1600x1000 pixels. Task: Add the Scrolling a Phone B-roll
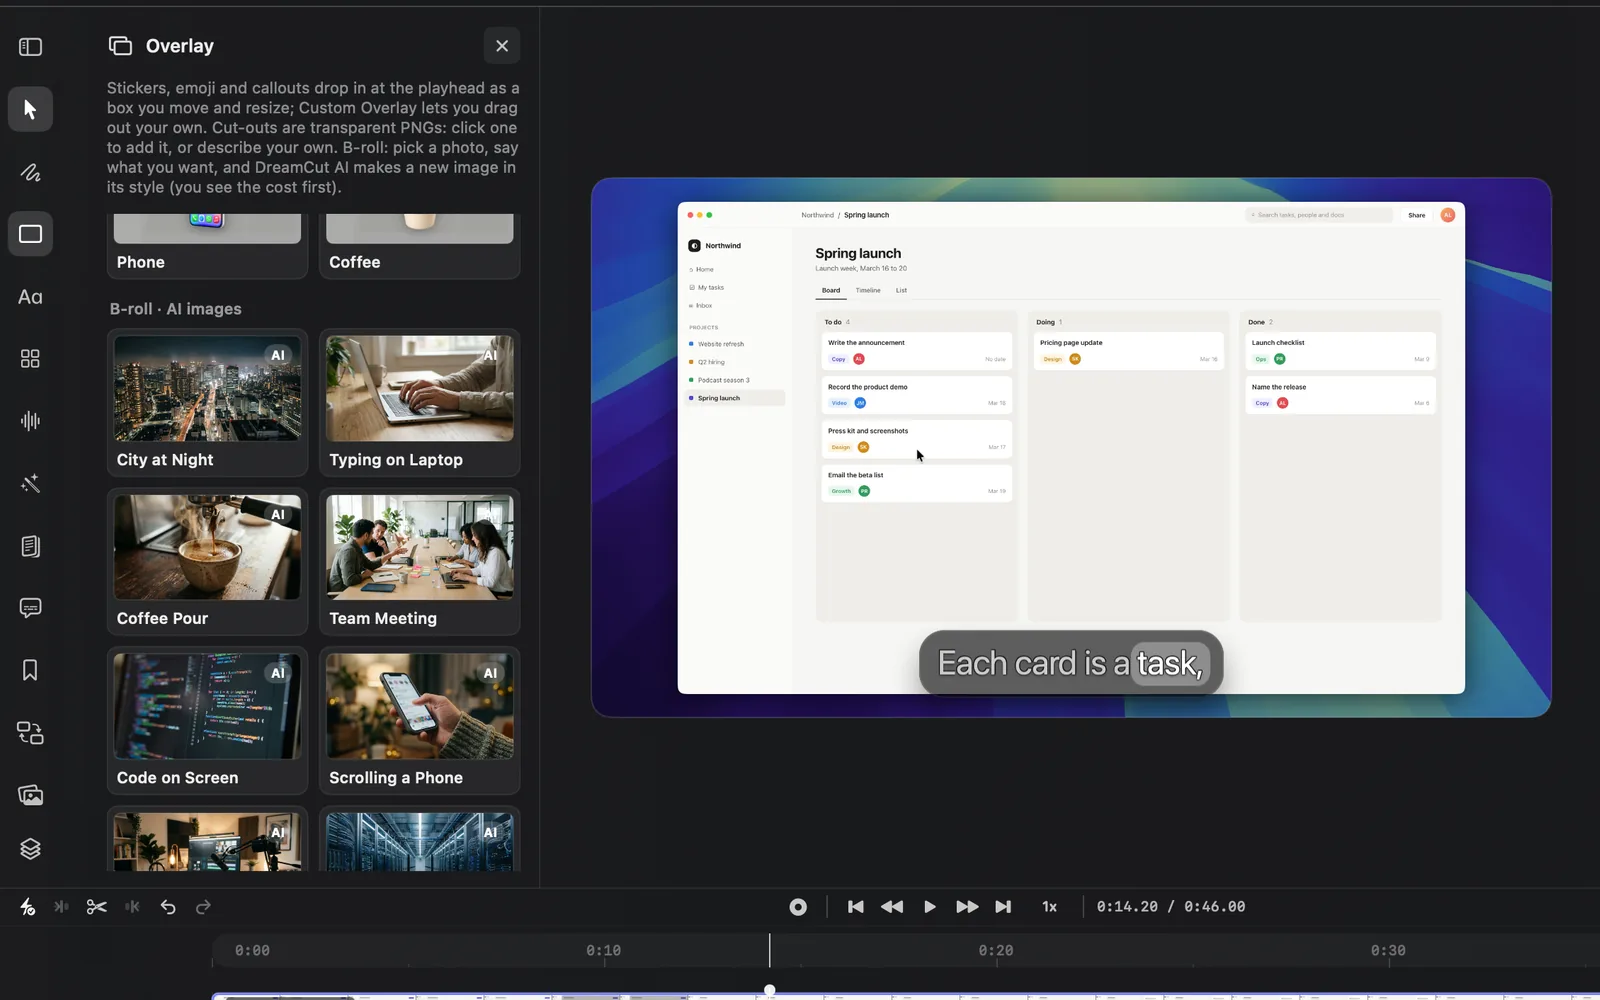420,720
